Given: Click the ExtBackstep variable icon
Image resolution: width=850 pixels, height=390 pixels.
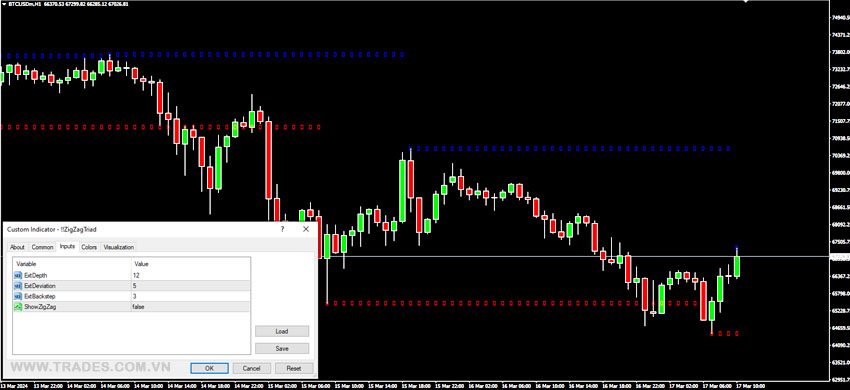Looking at the screenshot, I should point(18,296).
